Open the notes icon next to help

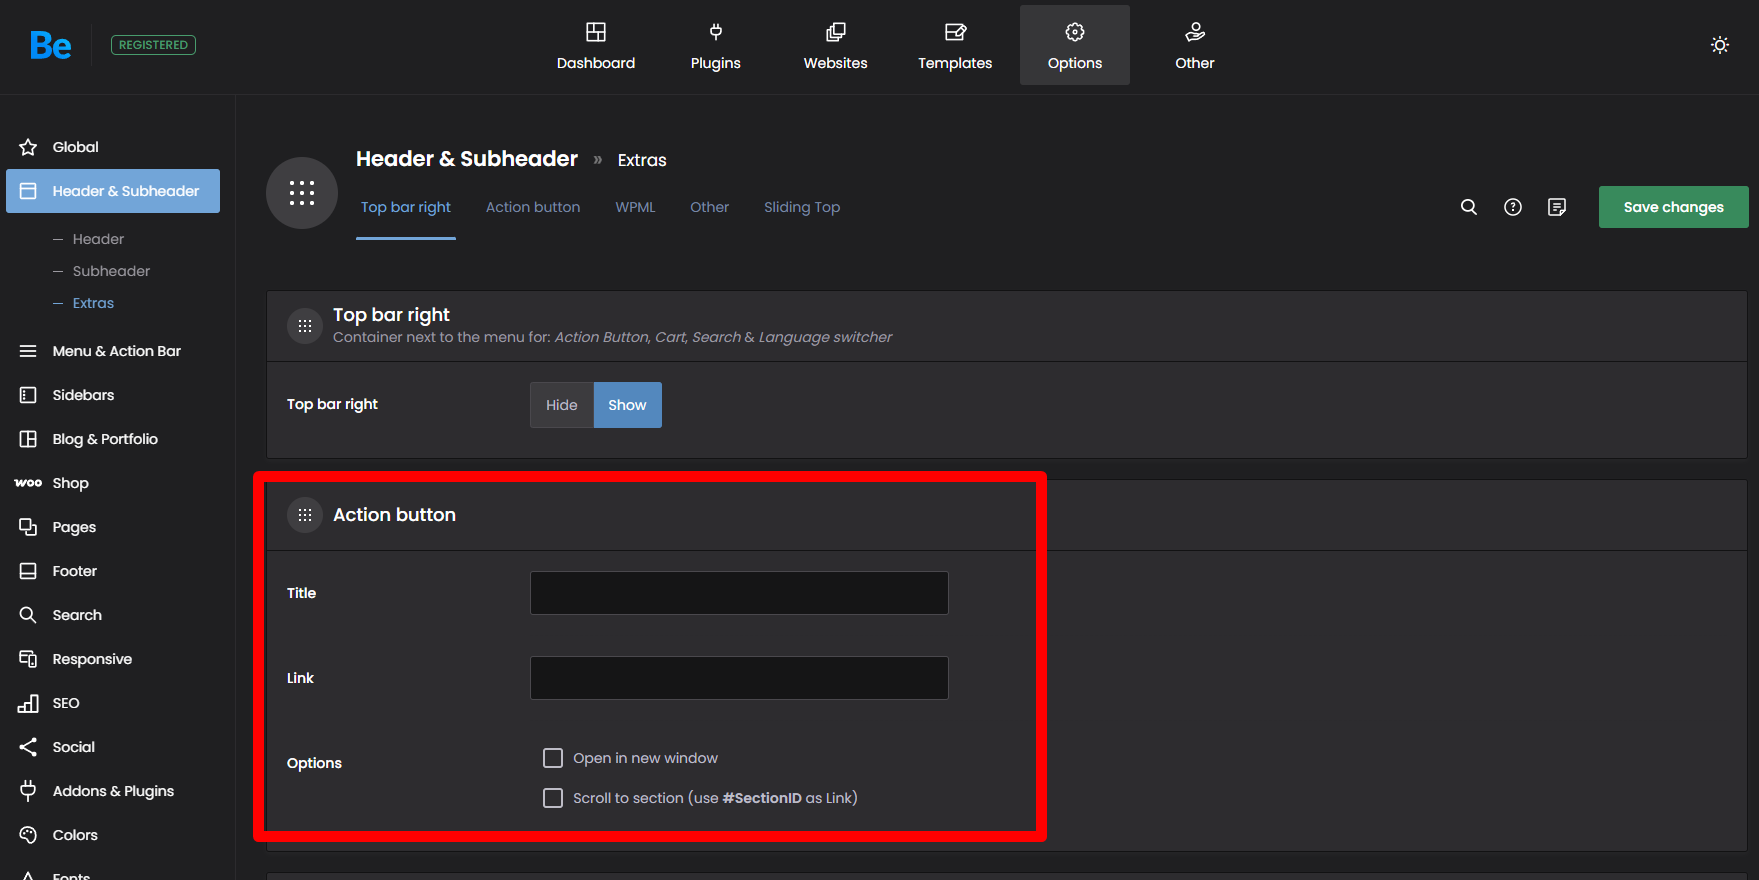click(x=1556, y=207)
